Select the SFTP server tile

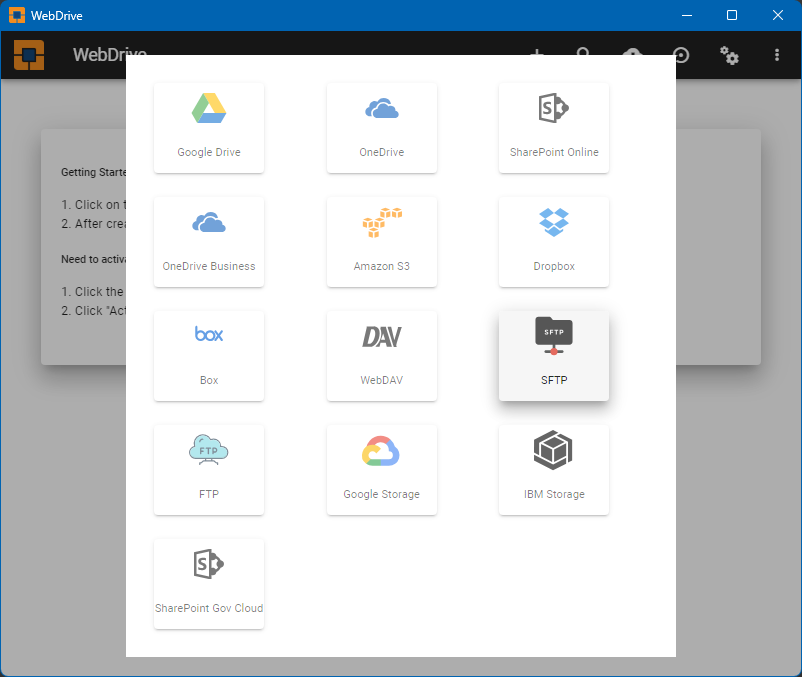[554, 355]
